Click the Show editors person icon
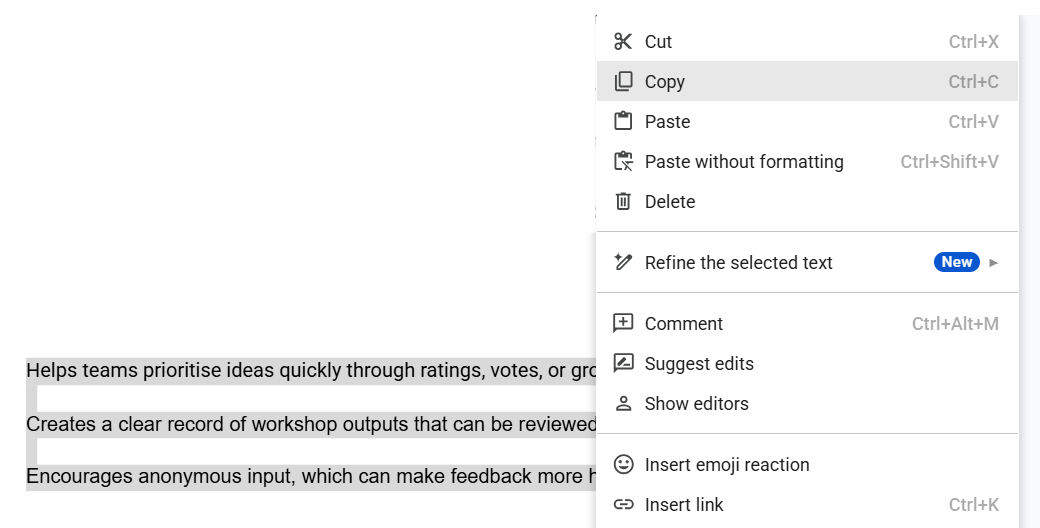The width and height of the screenshot is (1040, 528). [x=623, y=403]
